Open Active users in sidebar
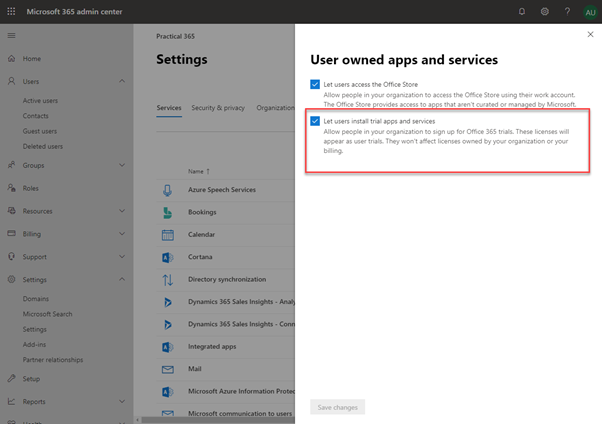 pyautogui.click(x=40, y=101)
